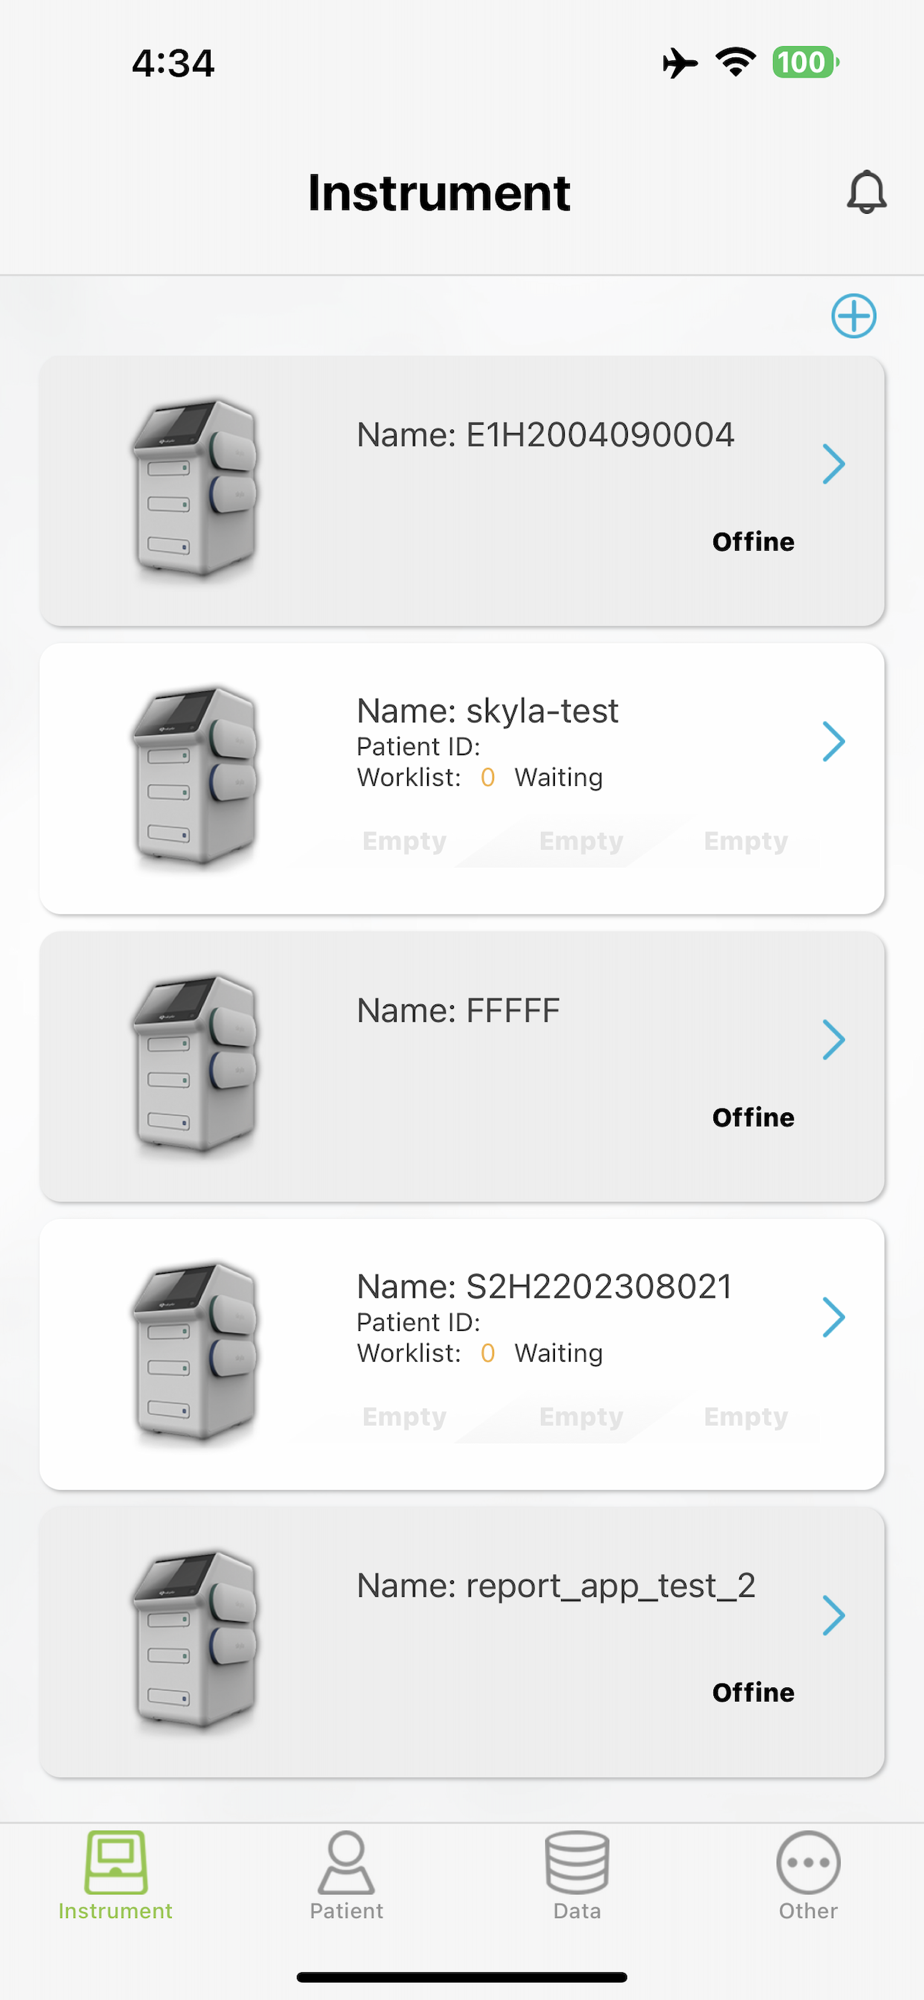The height and width of the screenshot is (2000, 924).
Task: Open skyla-test instrument chevron
Action: [833, 742]
